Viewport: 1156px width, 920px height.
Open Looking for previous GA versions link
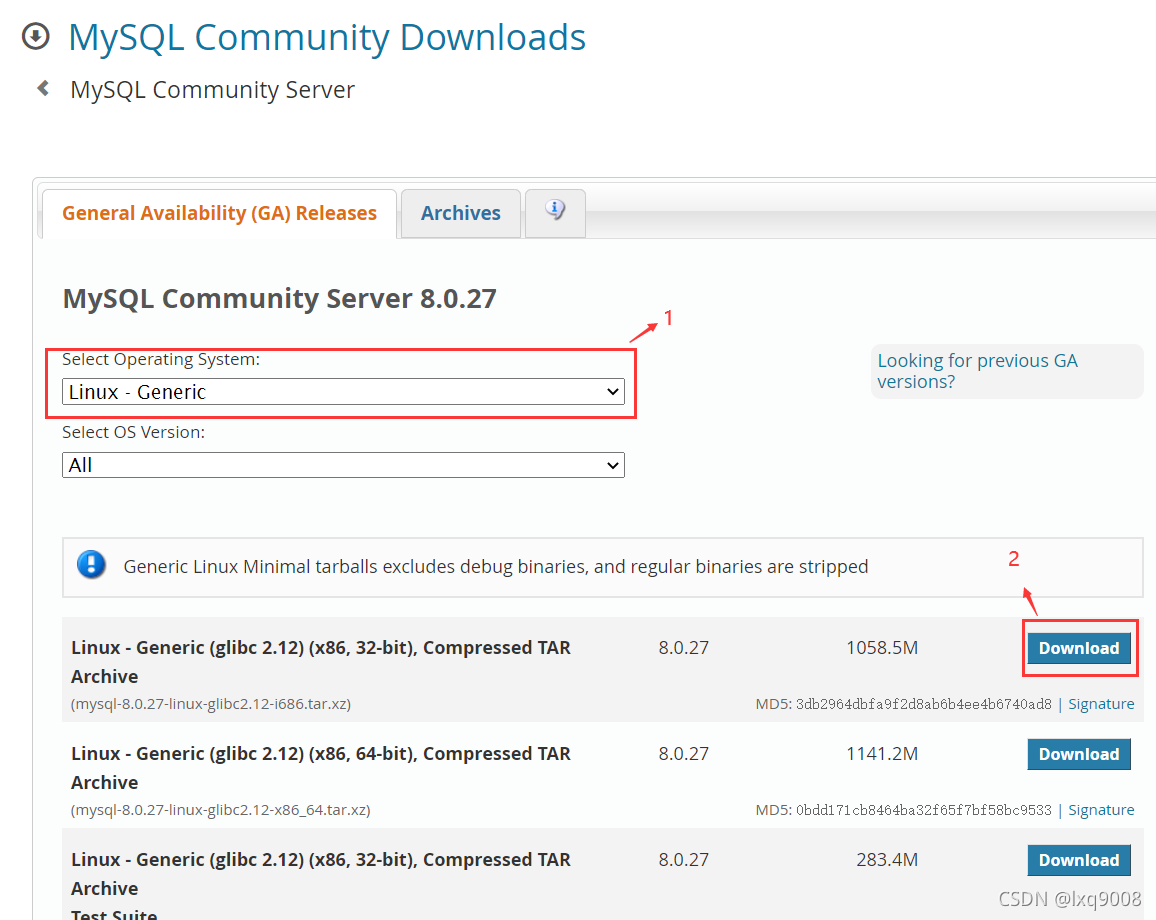pos(977,371)
